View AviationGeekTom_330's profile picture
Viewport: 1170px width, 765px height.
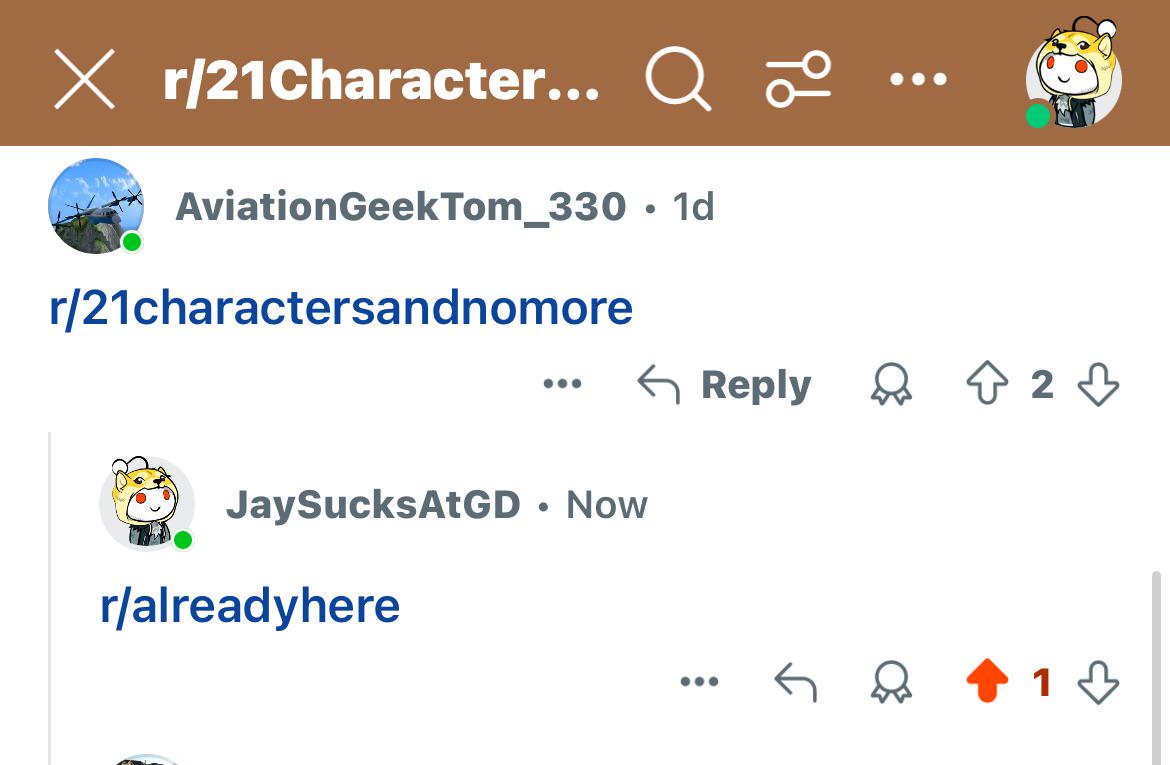(96, 206)
